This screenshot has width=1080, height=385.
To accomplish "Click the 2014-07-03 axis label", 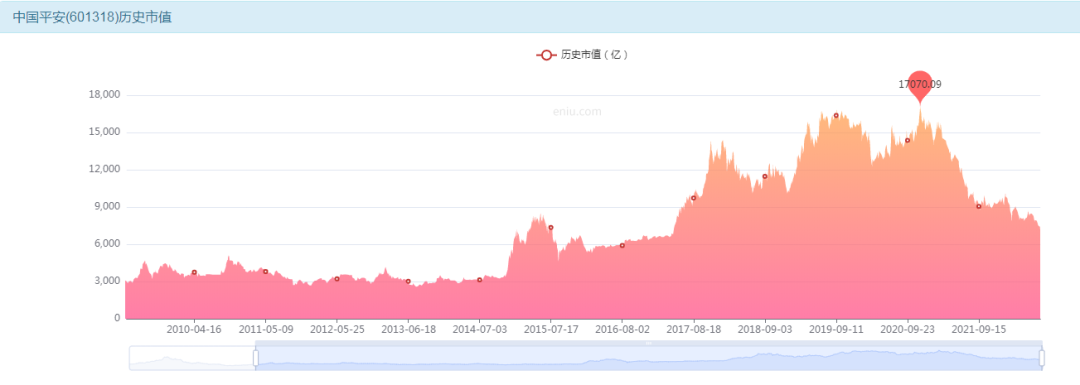I will pos(479,330).
